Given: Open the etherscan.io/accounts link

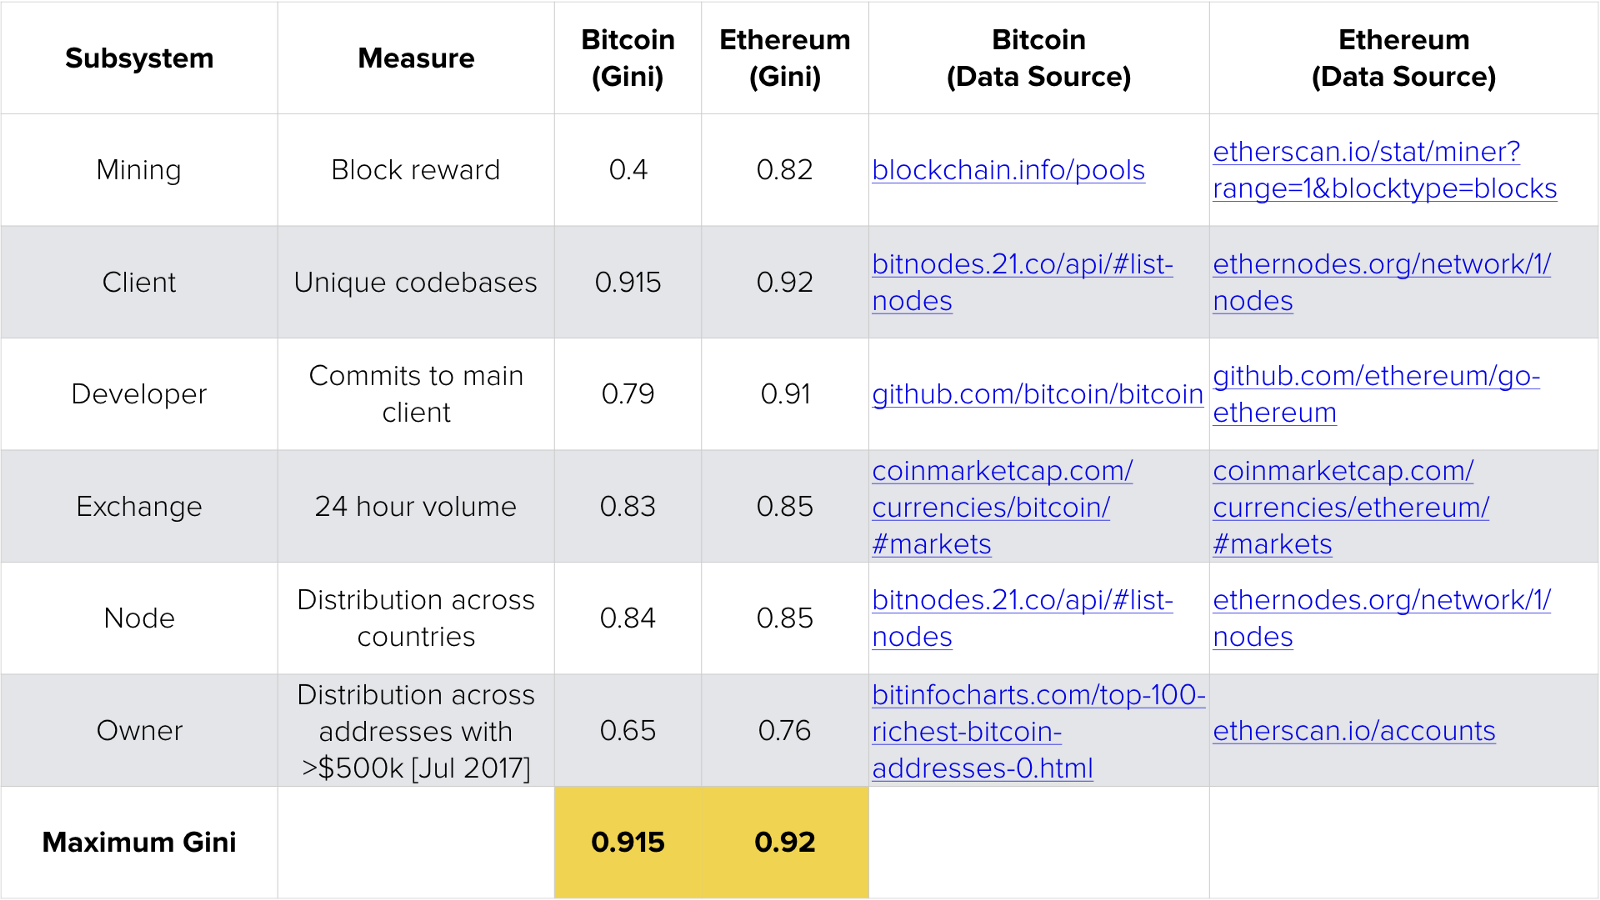Looking at the screenshot, I should [x=1354, y=731].
